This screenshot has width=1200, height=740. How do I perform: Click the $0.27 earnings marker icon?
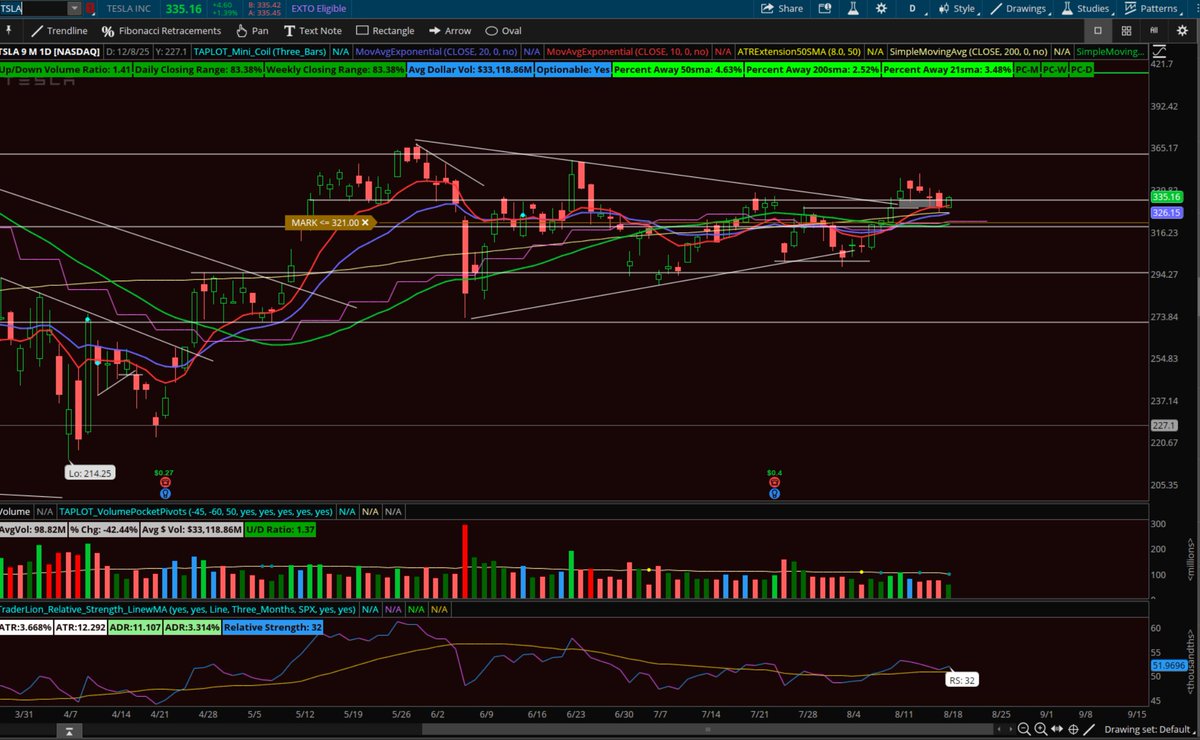click(164, 482)
